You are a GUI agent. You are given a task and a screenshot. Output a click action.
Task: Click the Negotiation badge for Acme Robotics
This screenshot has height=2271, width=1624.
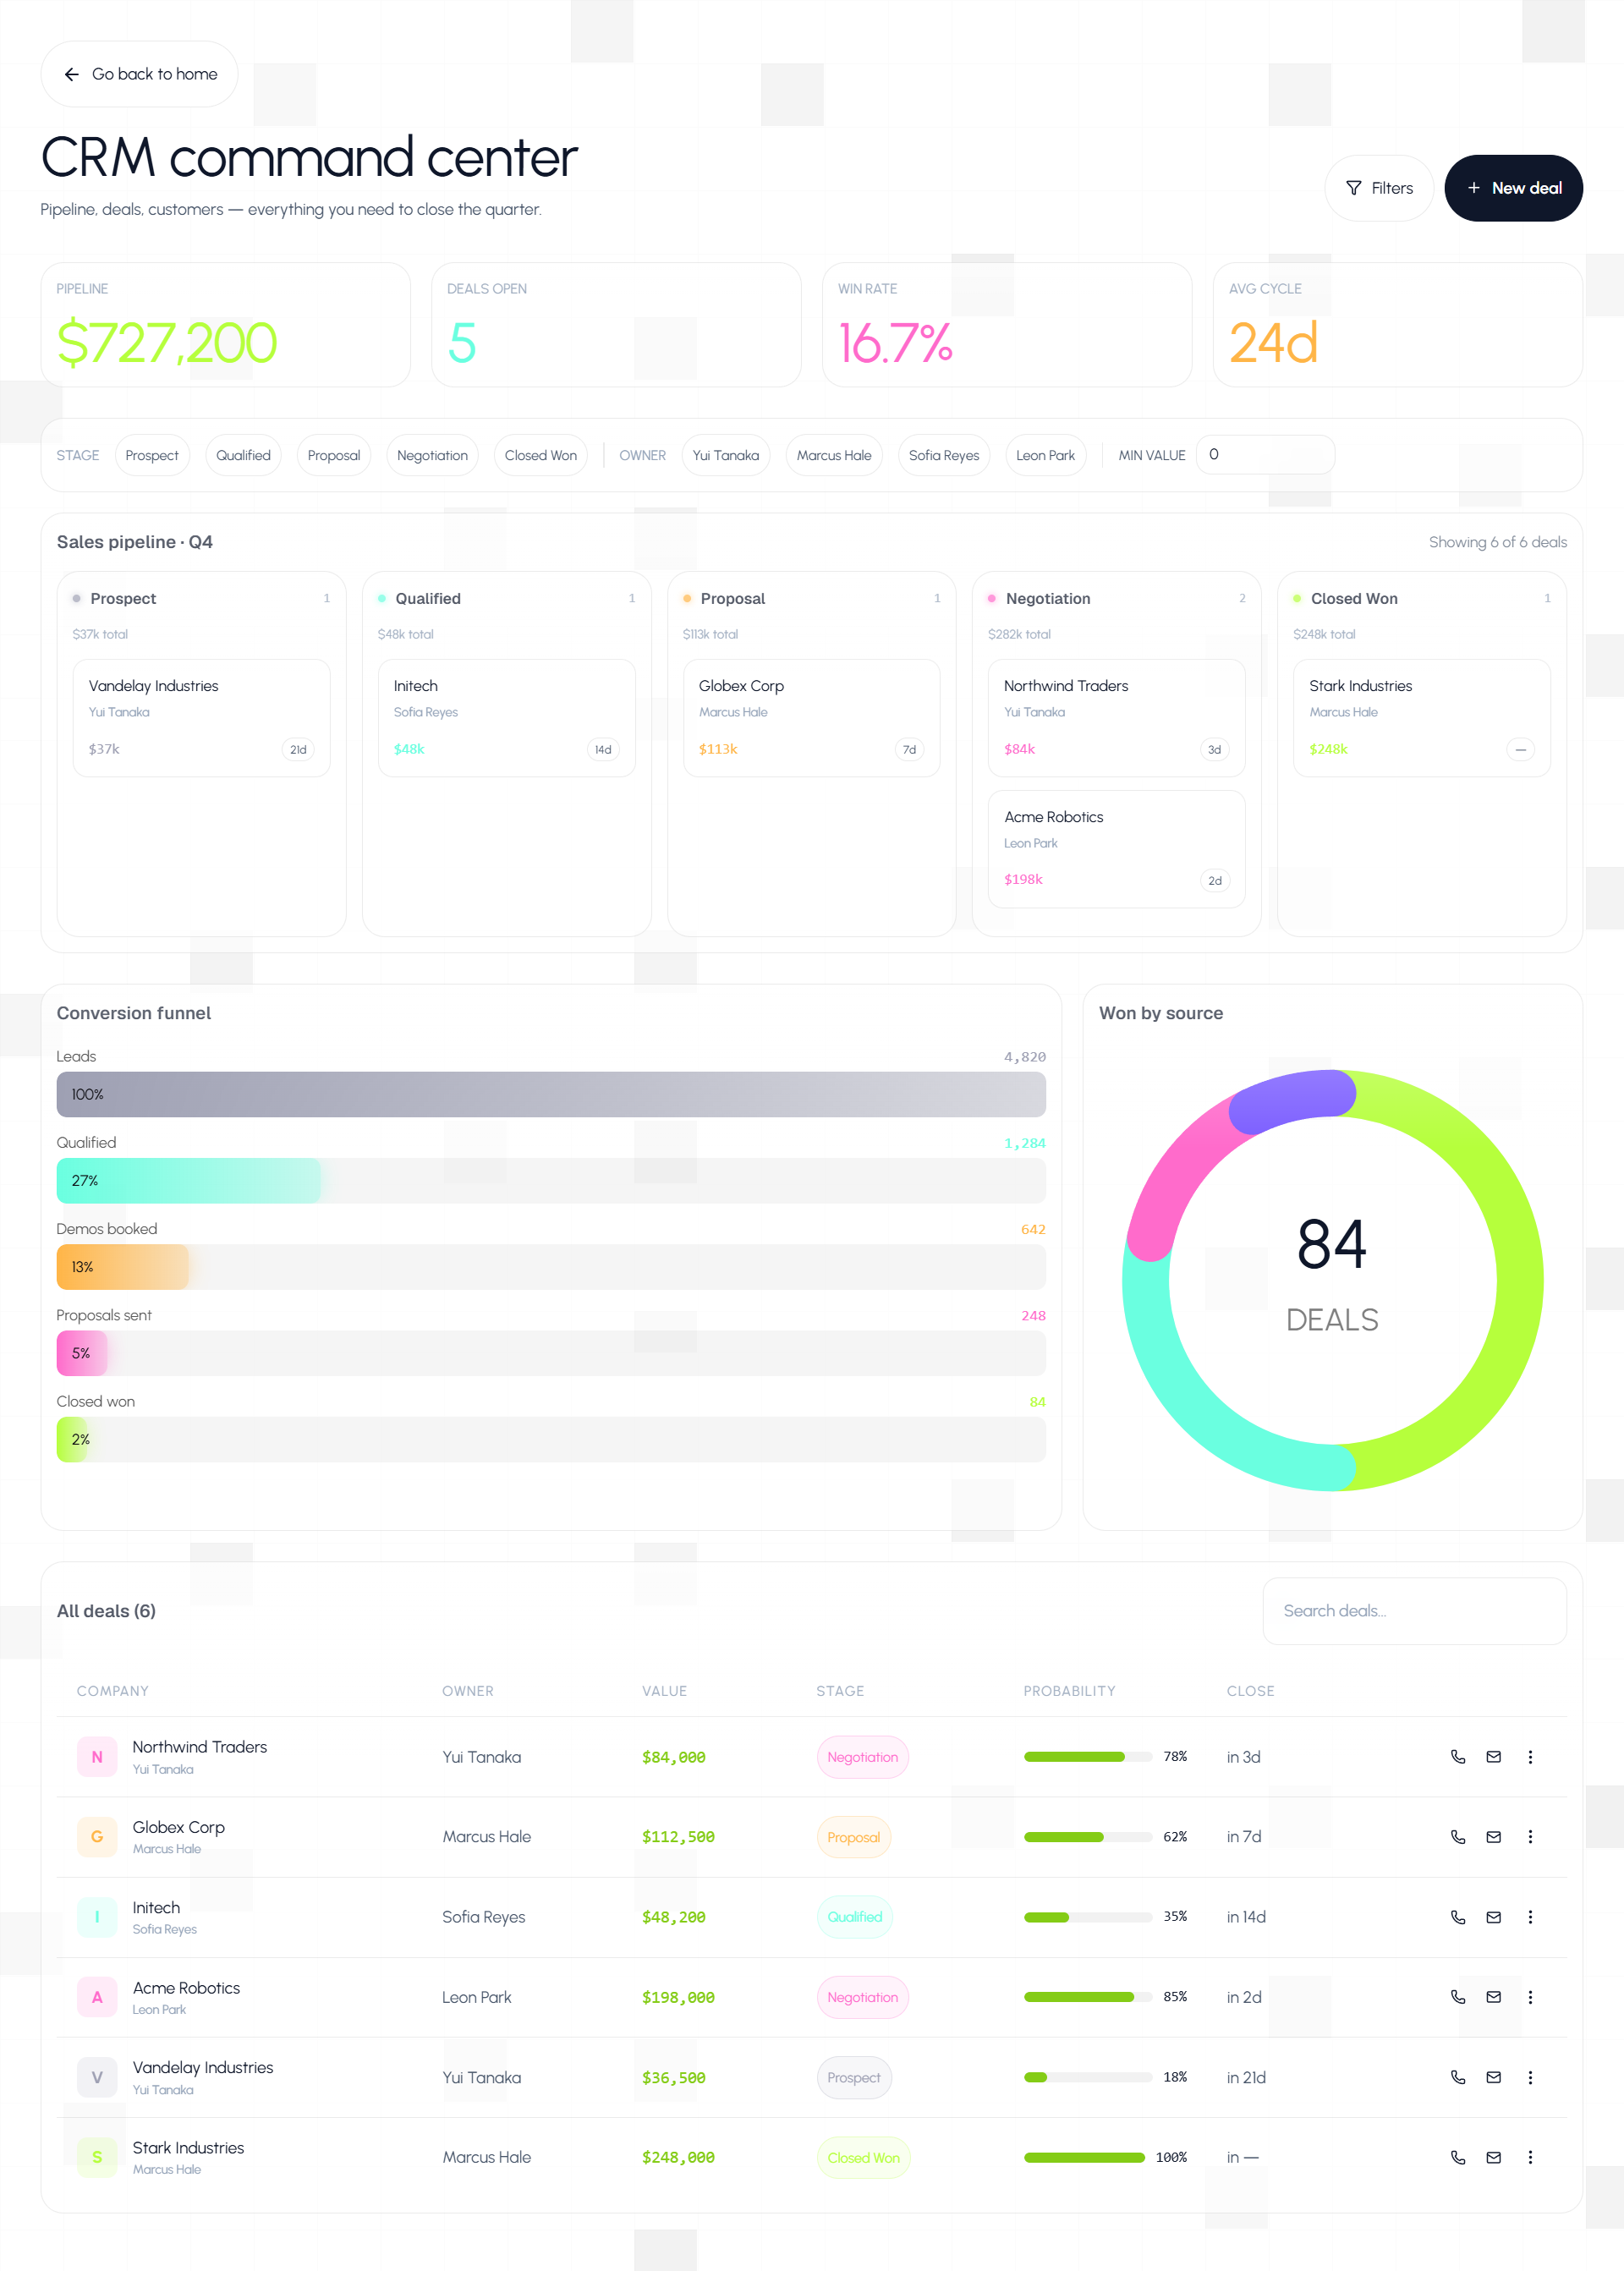(x=863, y=1997)
